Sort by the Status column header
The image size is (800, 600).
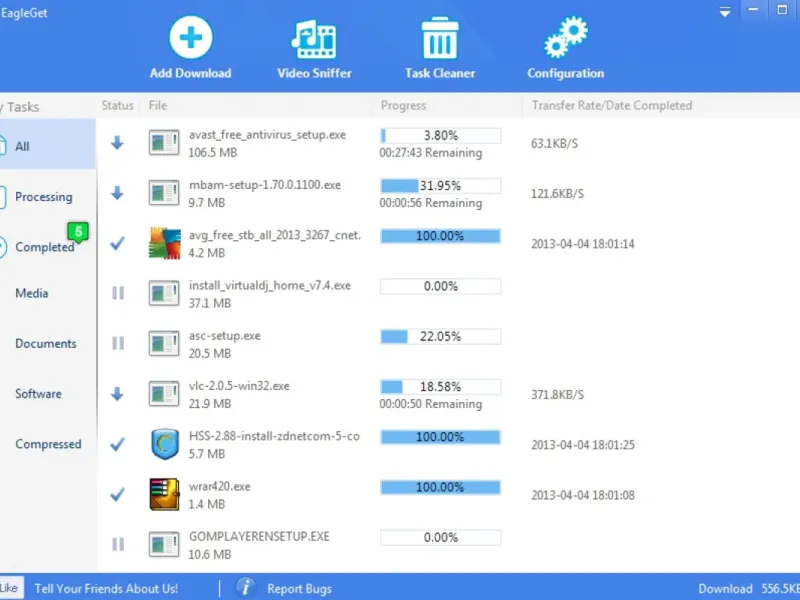pos(117,105)
